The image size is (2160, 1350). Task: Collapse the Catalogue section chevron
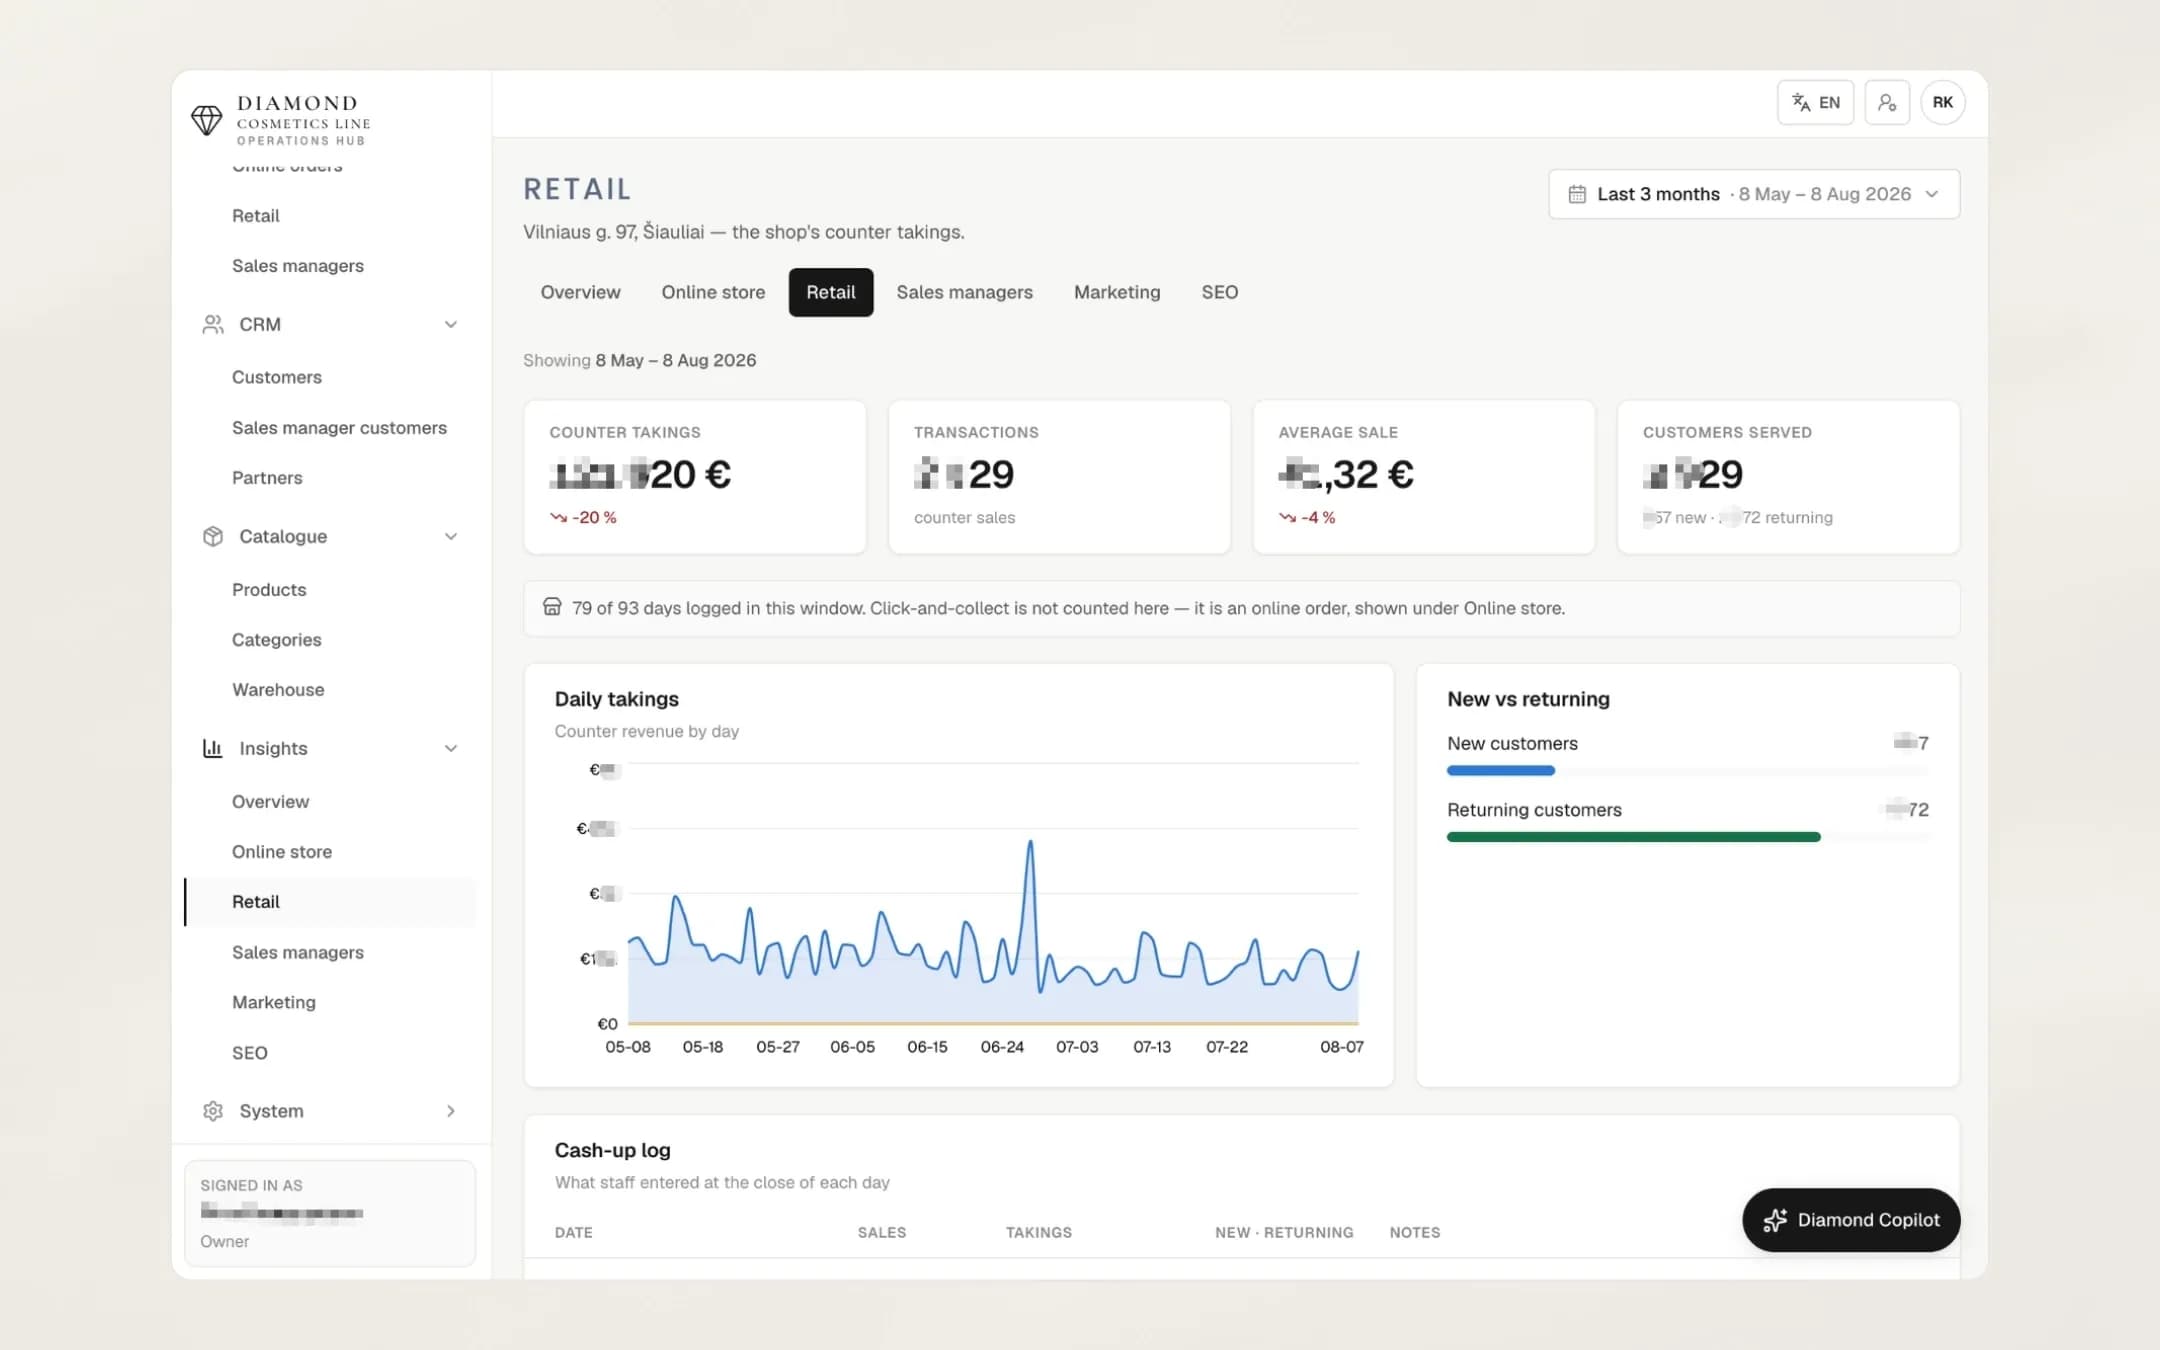451,536
